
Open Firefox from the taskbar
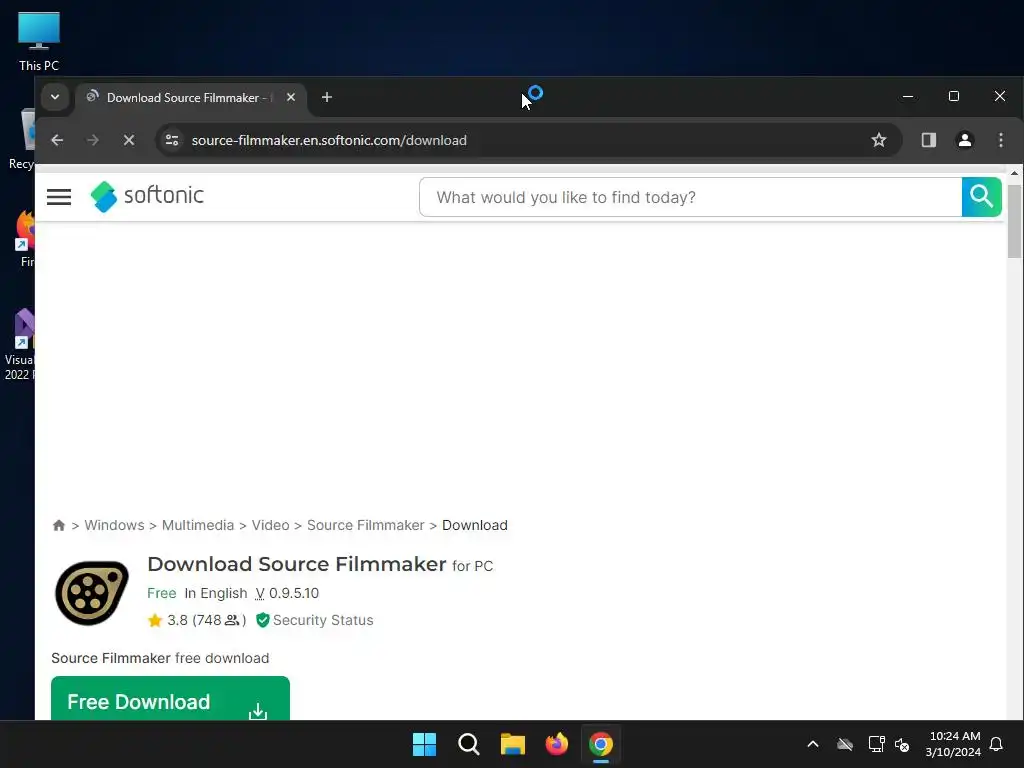coord(557,744)
